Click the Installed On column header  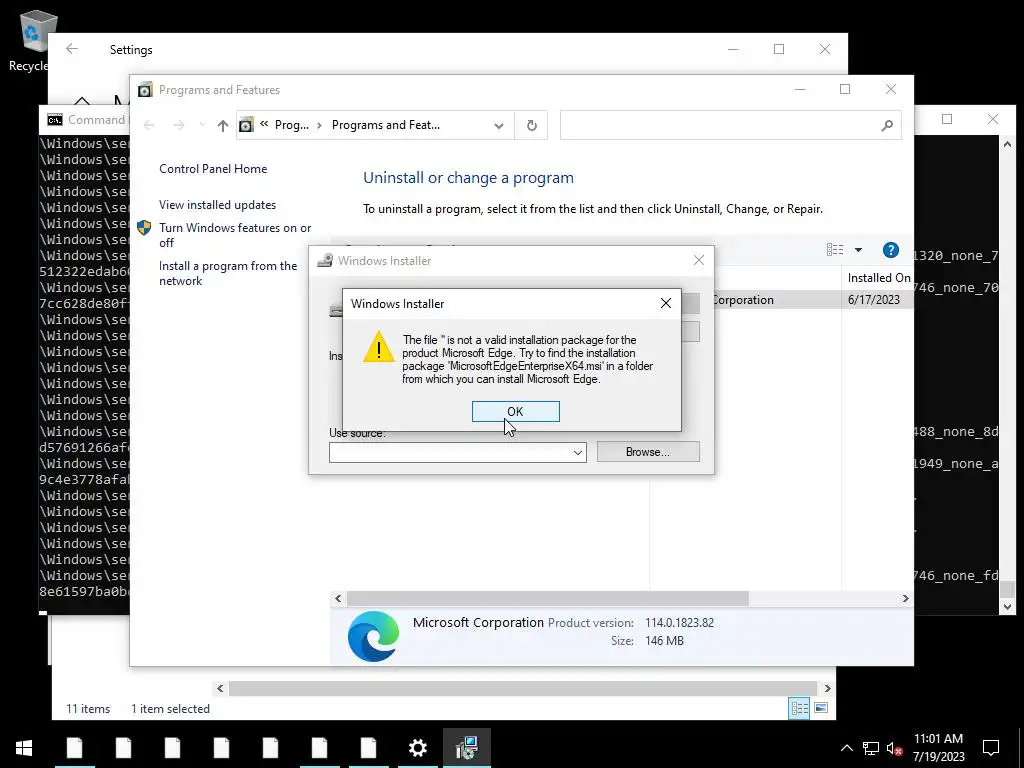click(878, 278)
